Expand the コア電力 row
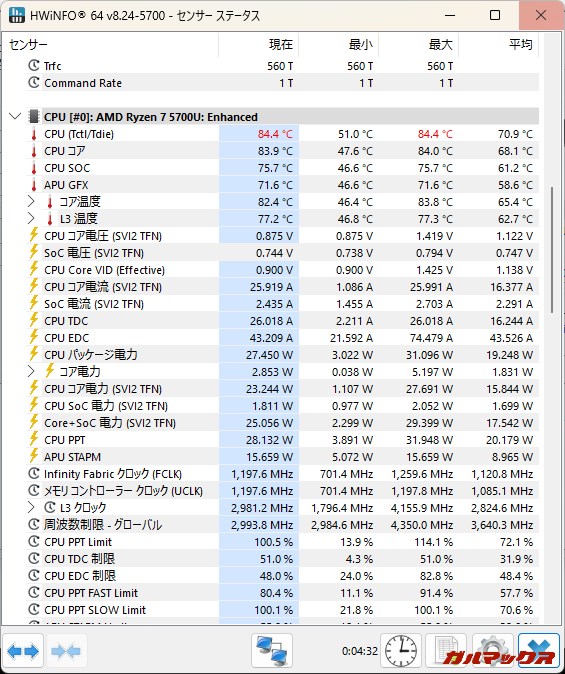Image resolution: width=565 pixels, height=674 pixels. click(x=31, y=371)
